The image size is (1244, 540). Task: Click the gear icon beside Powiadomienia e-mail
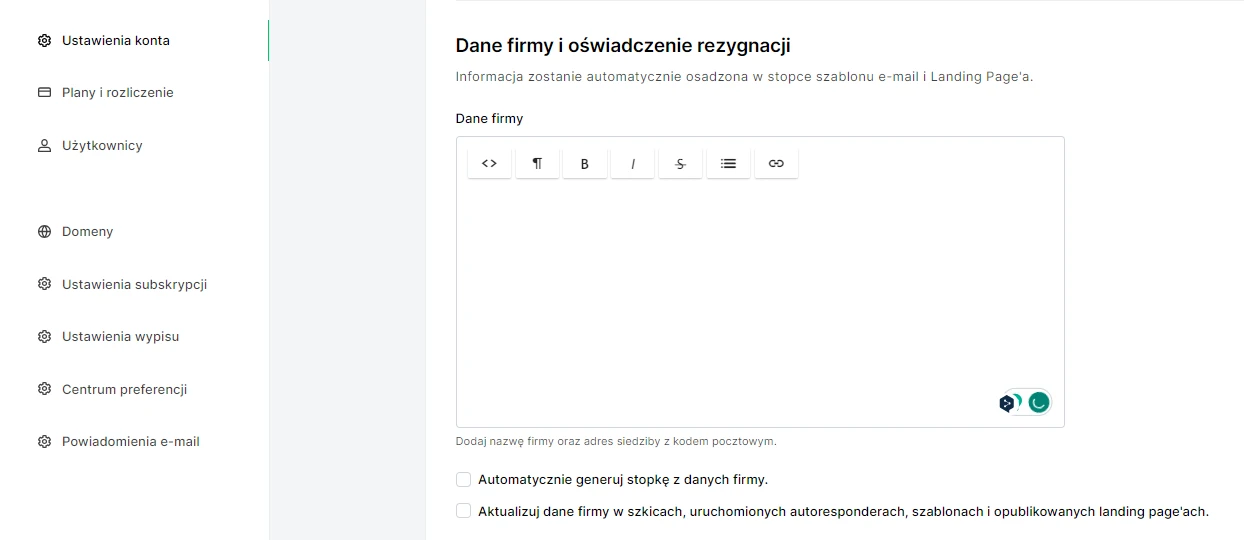[x=44, y=441]
